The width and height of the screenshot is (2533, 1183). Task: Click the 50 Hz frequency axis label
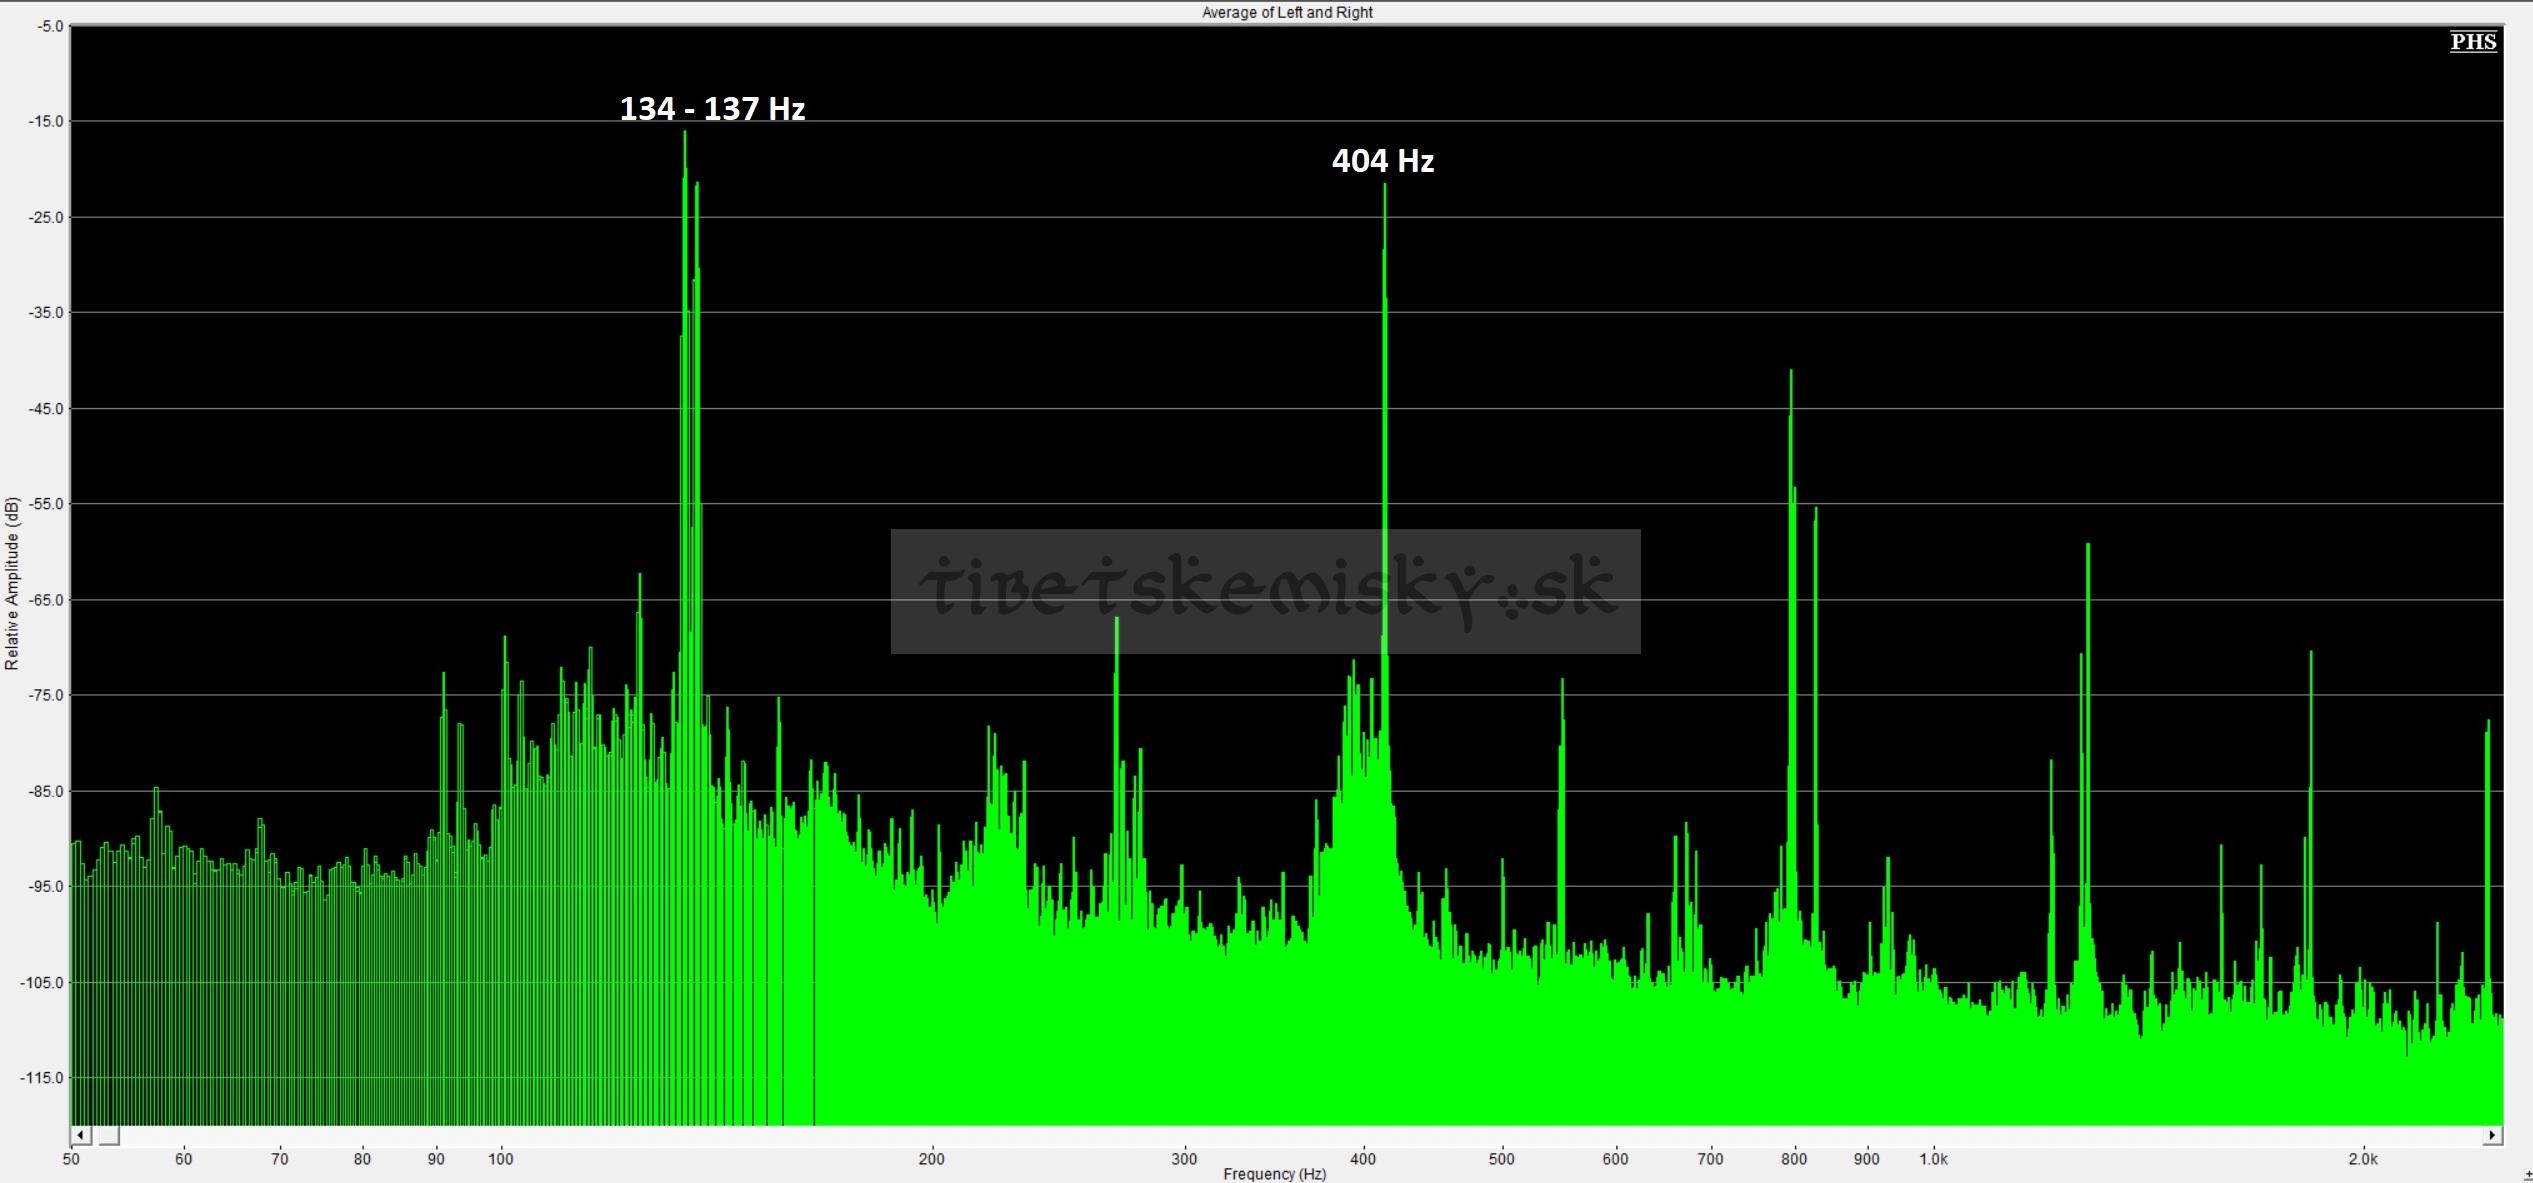click(x=71, y=1159)
